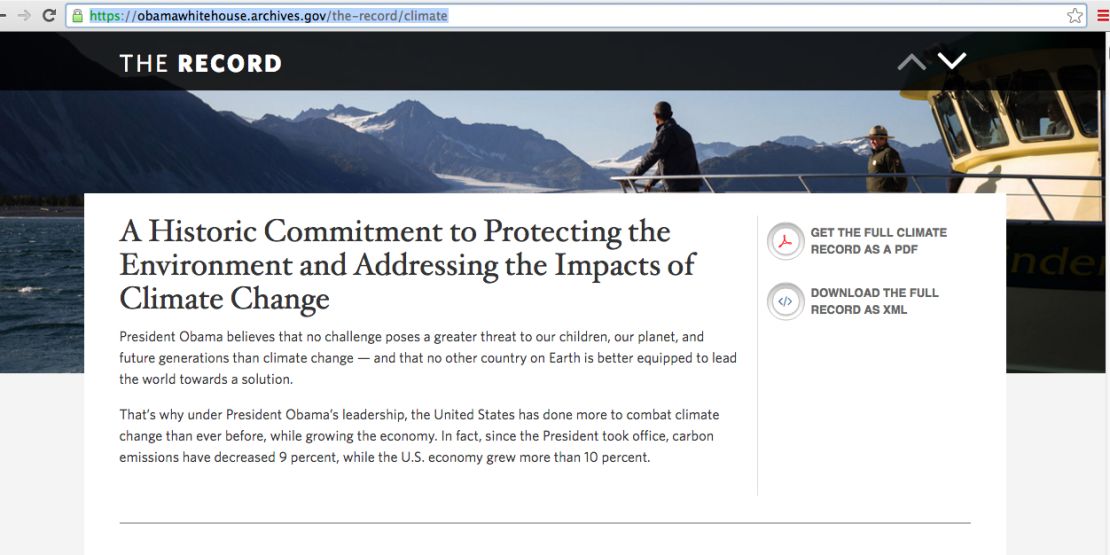
Task: Click the red PDF download icon
Action: [785, 241]
